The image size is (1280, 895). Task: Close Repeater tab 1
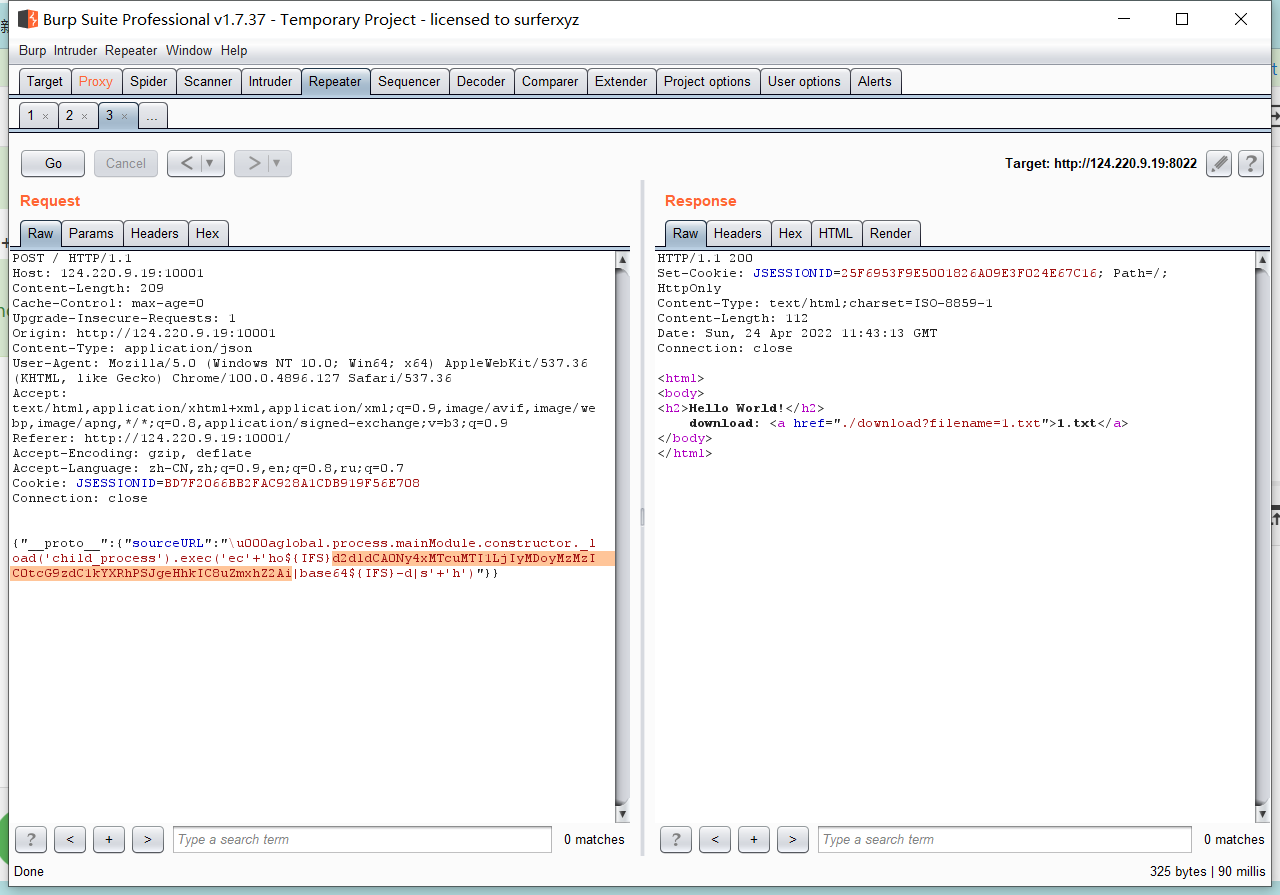pyautogui.click(x=45, y=116)
